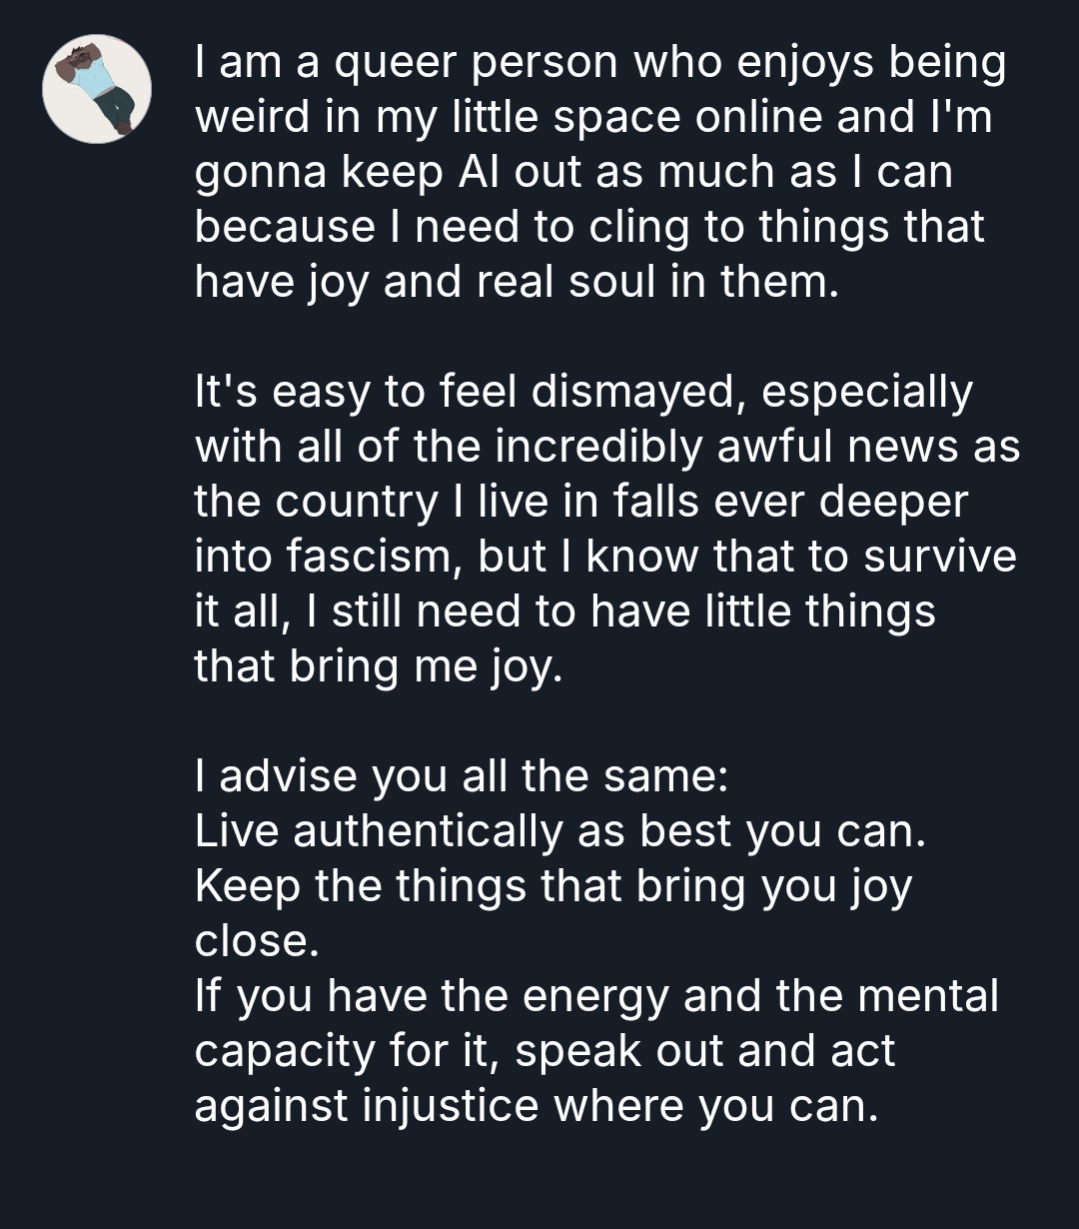
Task: Click the line "Live authentically as best you can."
Action: pyautogui.click(x=560, y=832)
